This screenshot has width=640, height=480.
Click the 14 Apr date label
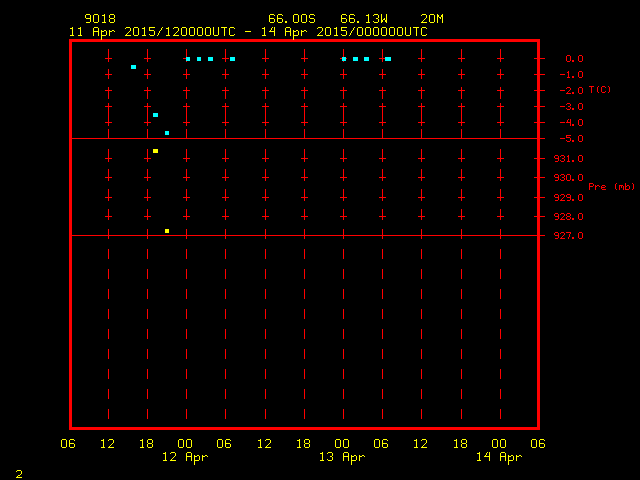499,457
